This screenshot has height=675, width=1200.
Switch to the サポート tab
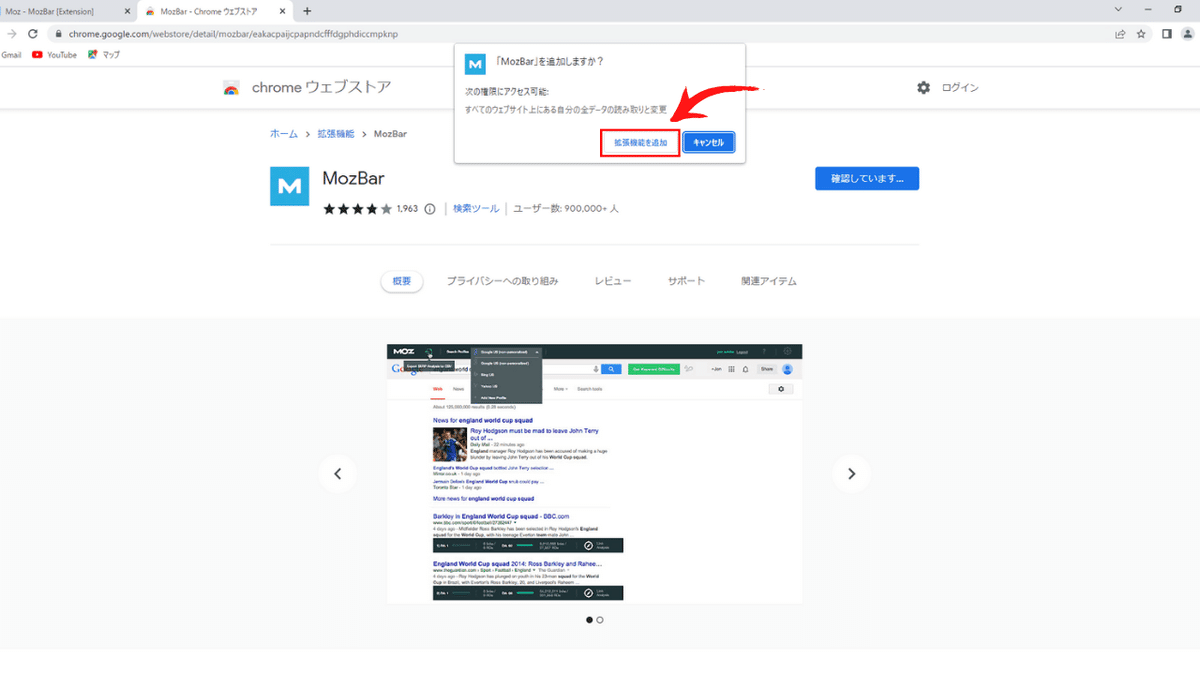[x=686, y=282]
